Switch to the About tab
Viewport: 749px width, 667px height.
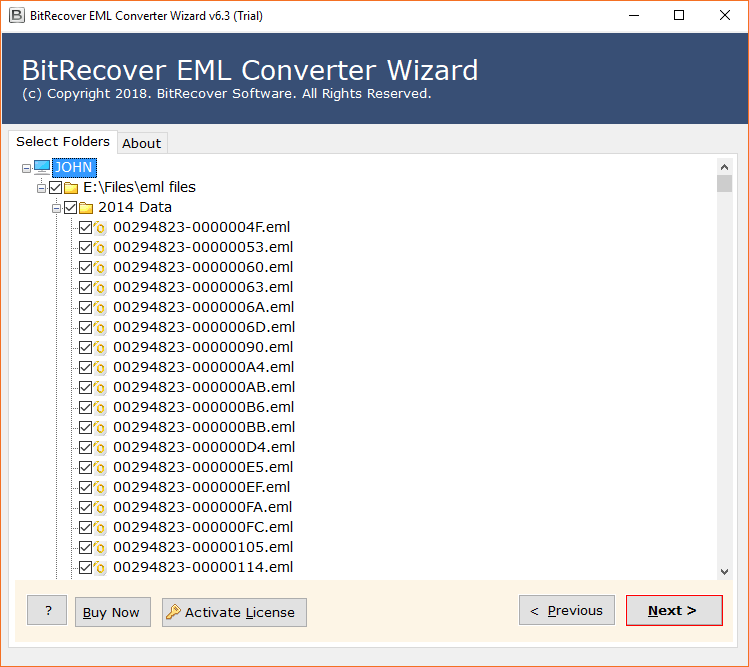[x=142, y=143]
